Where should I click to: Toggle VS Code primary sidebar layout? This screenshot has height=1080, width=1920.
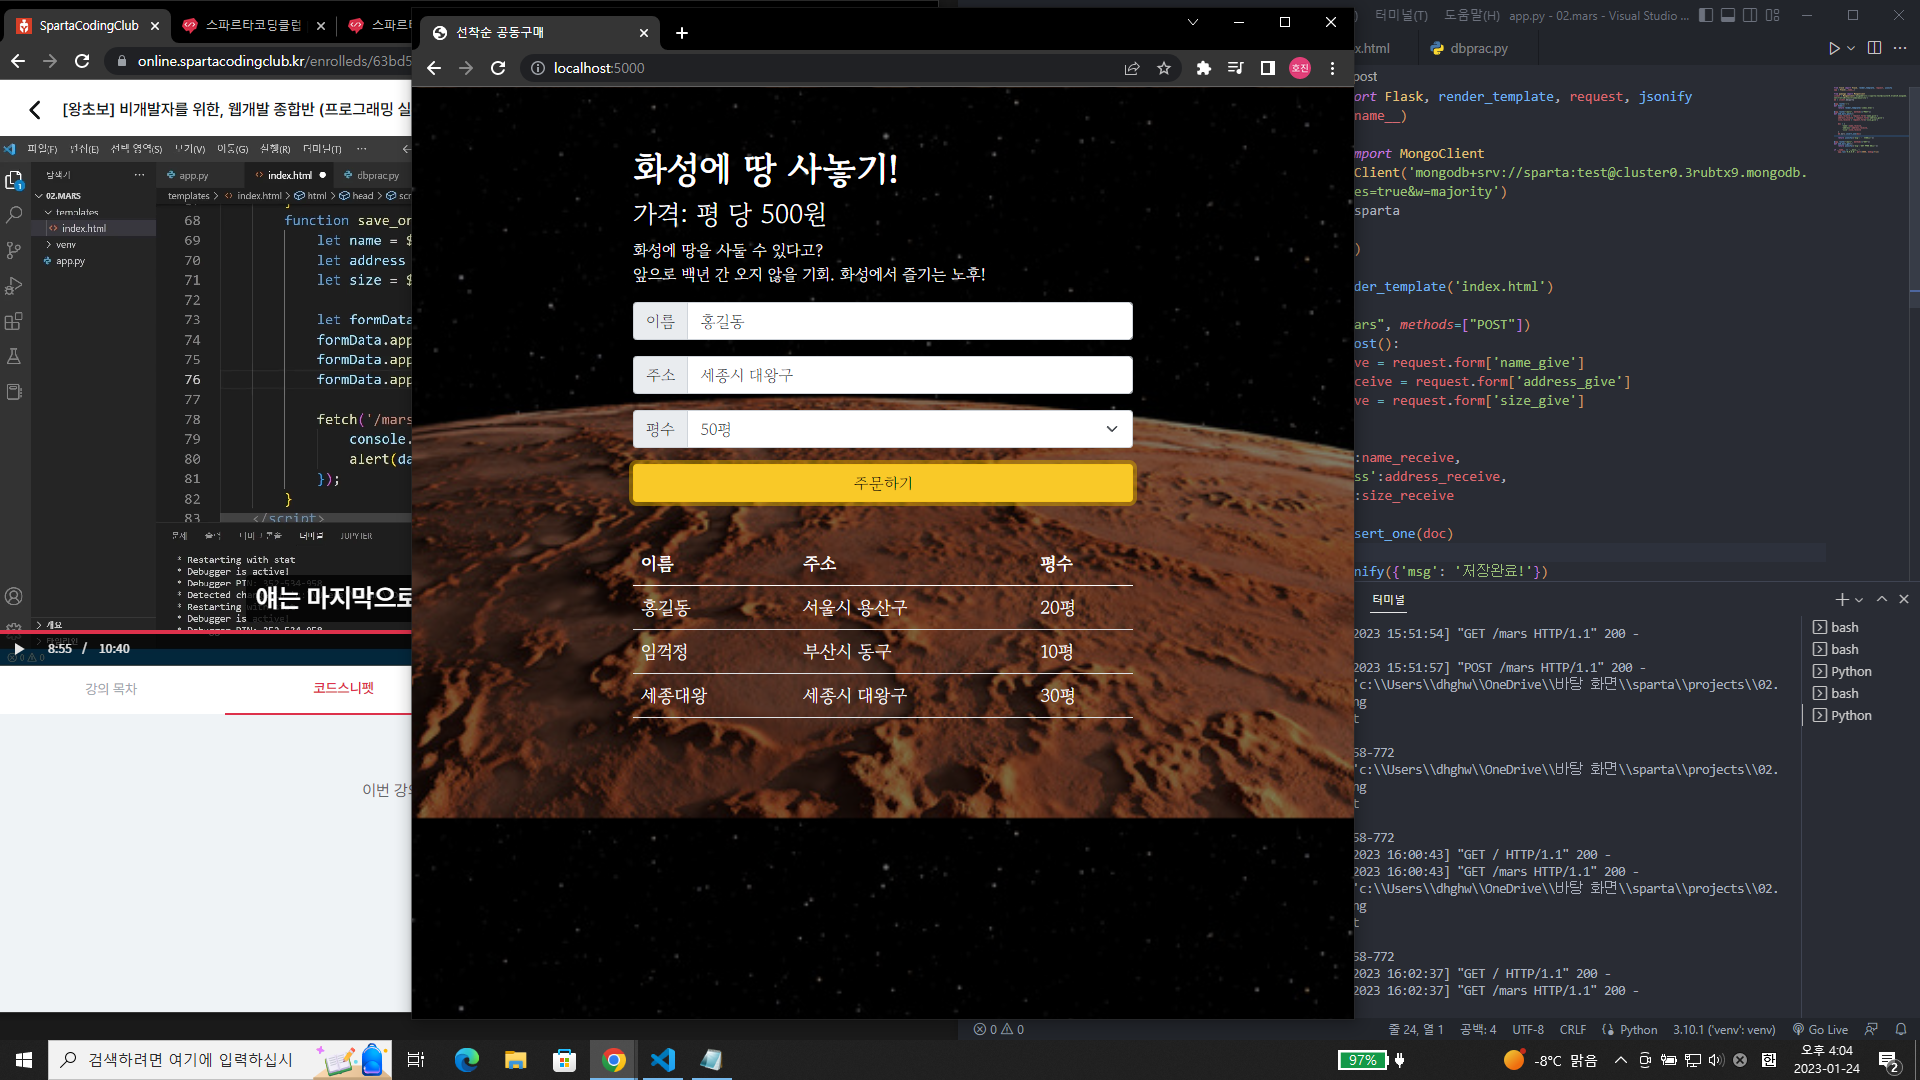coord(1706,15)
